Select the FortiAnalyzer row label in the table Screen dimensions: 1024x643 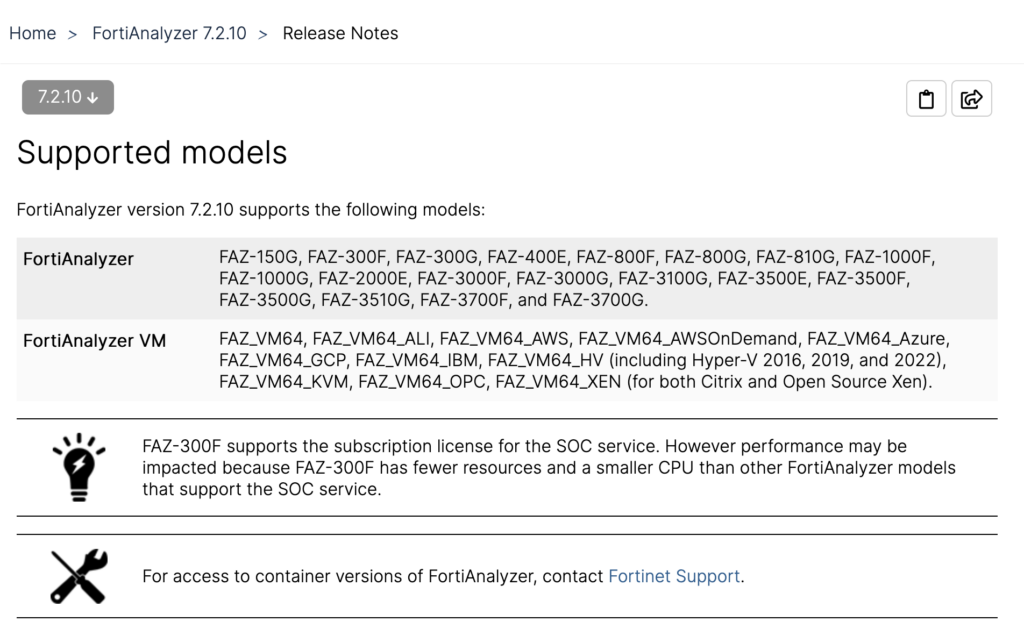click(78, 258)
